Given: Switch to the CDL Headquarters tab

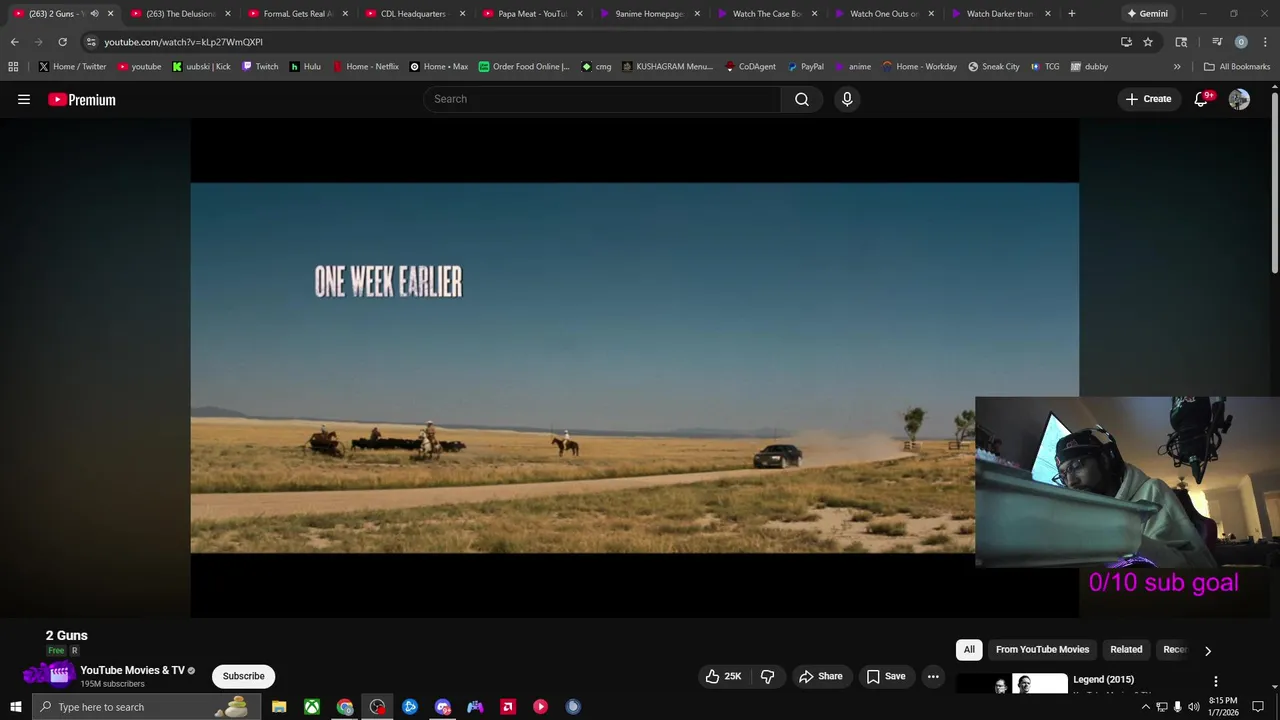Looking at the screenshot, I should 413,14.
